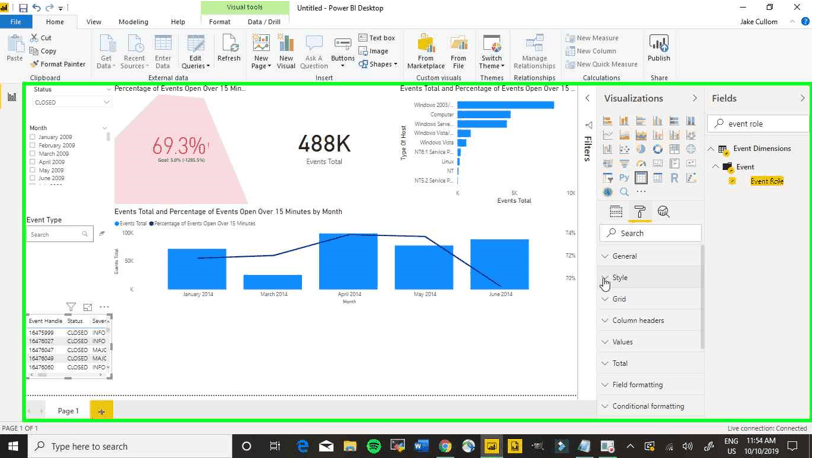Add a new page with plus button
Viewport: 813px width, 458px height.
[x=101, y=411]
